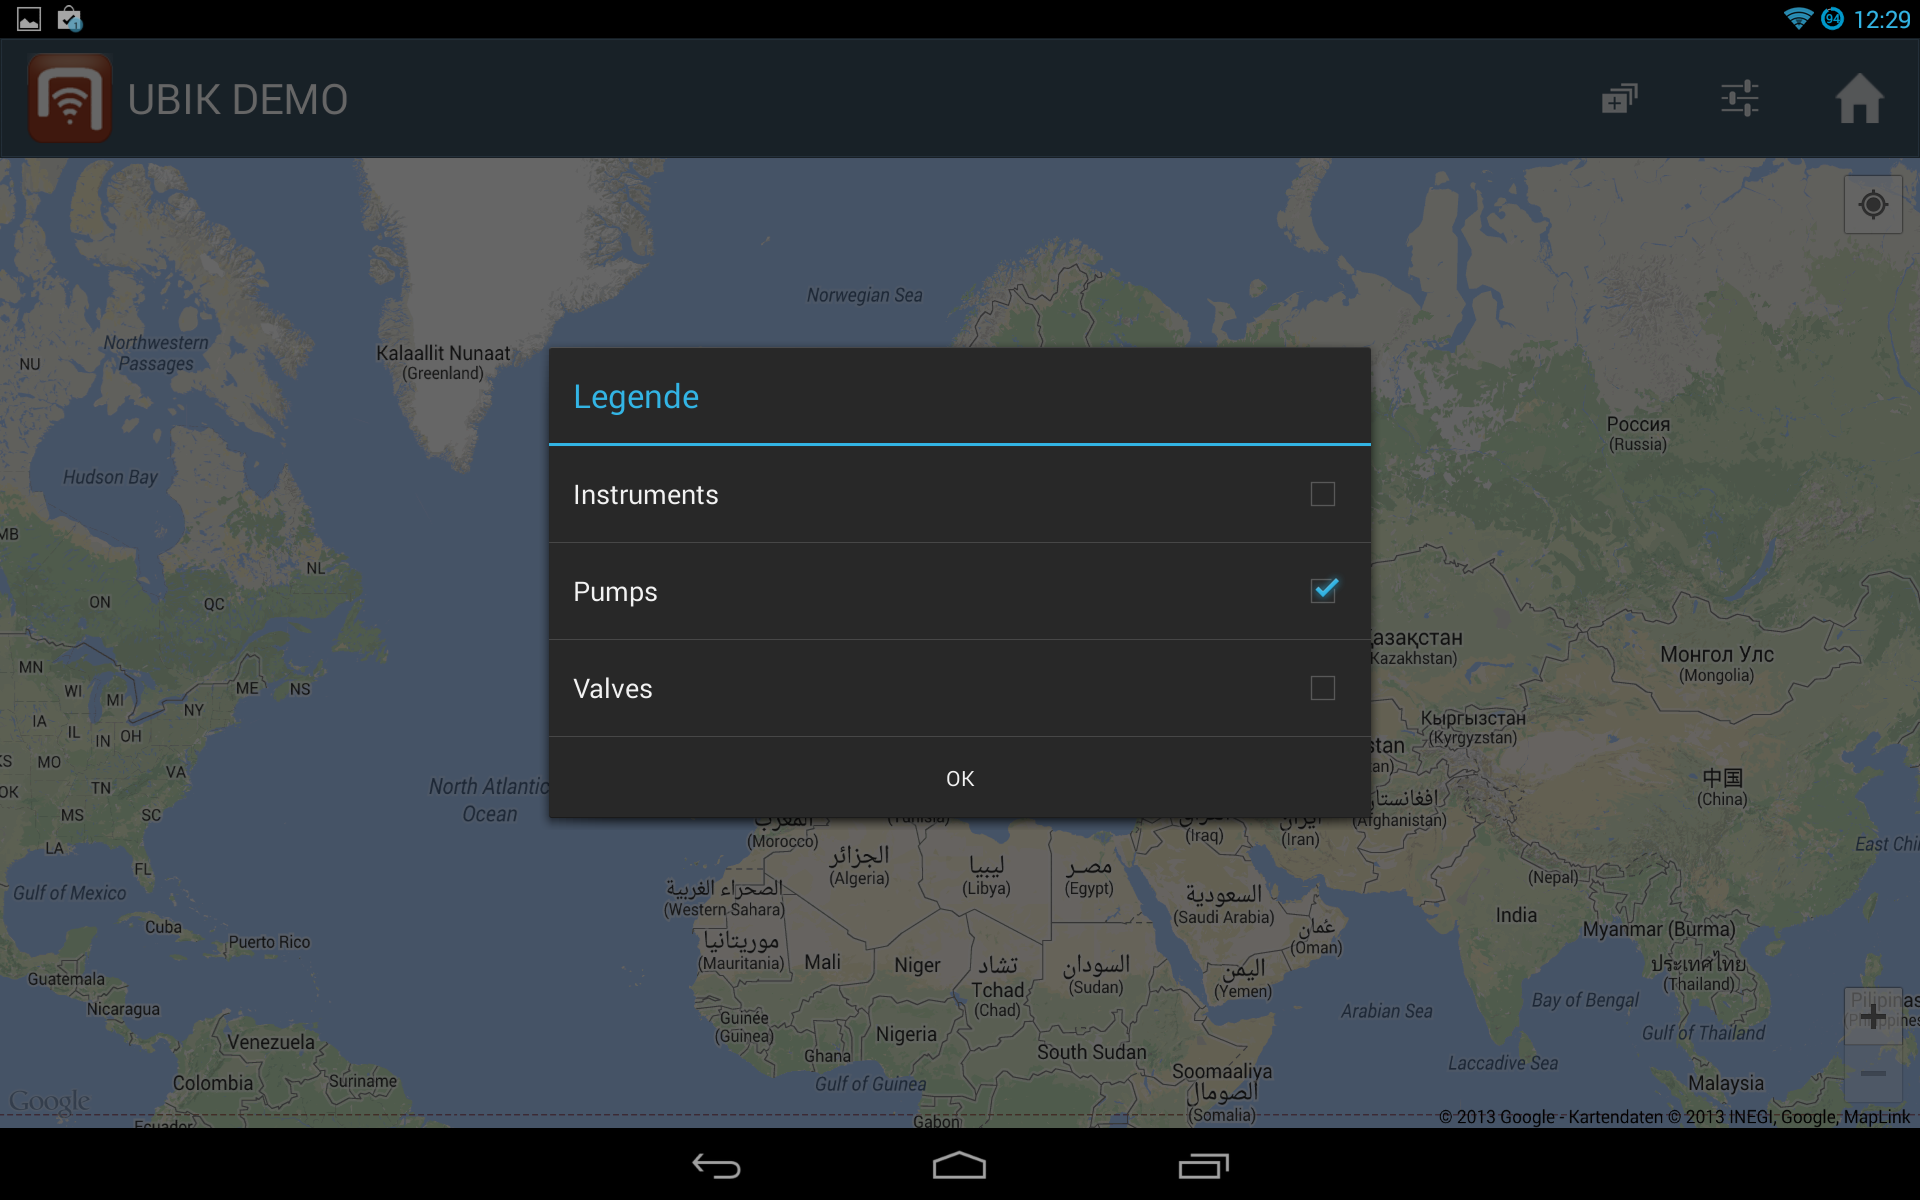
Task: Go to the Home screen icon
Action: tap(1859, 99)
